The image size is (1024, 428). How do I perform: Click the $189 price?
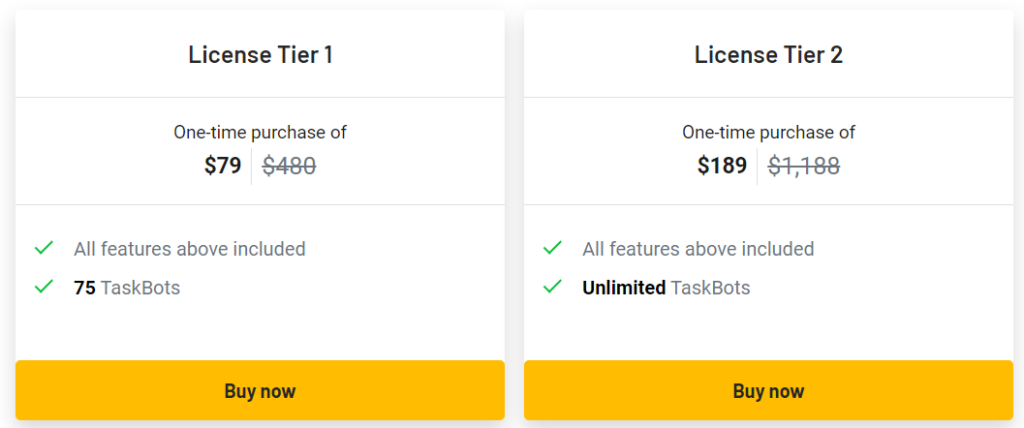[x=722, y=166]
